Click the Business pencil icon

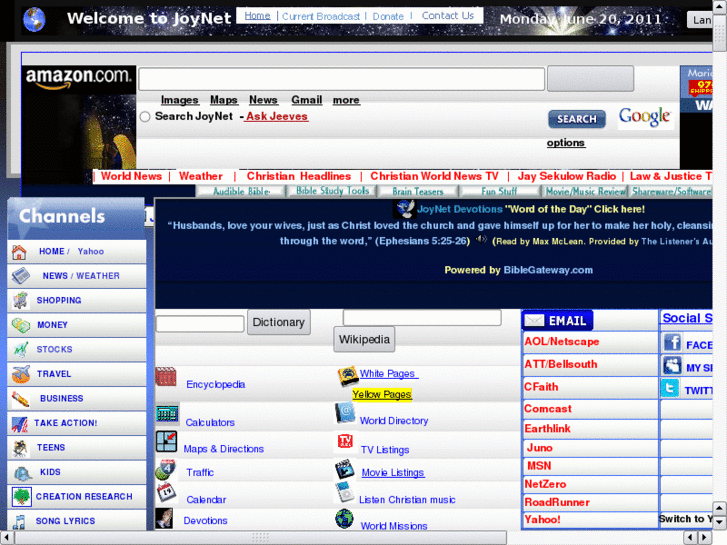[x=20, y=398]
